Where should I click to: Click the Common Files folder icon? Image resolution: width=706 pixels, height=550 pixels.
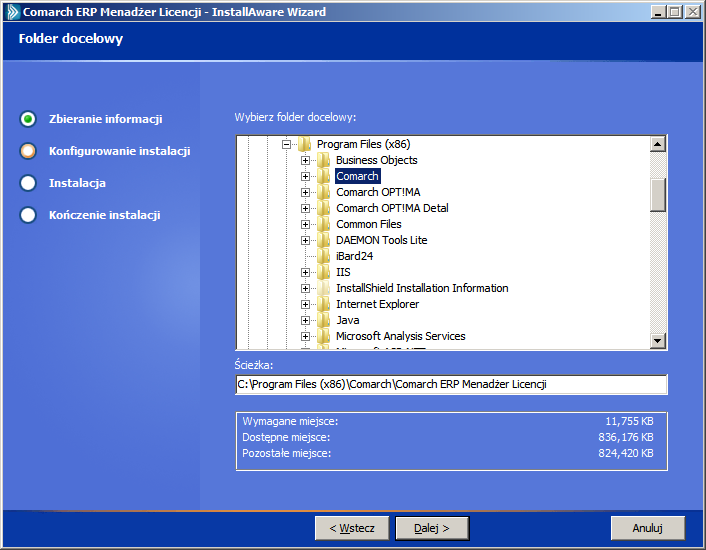(323, 224)
